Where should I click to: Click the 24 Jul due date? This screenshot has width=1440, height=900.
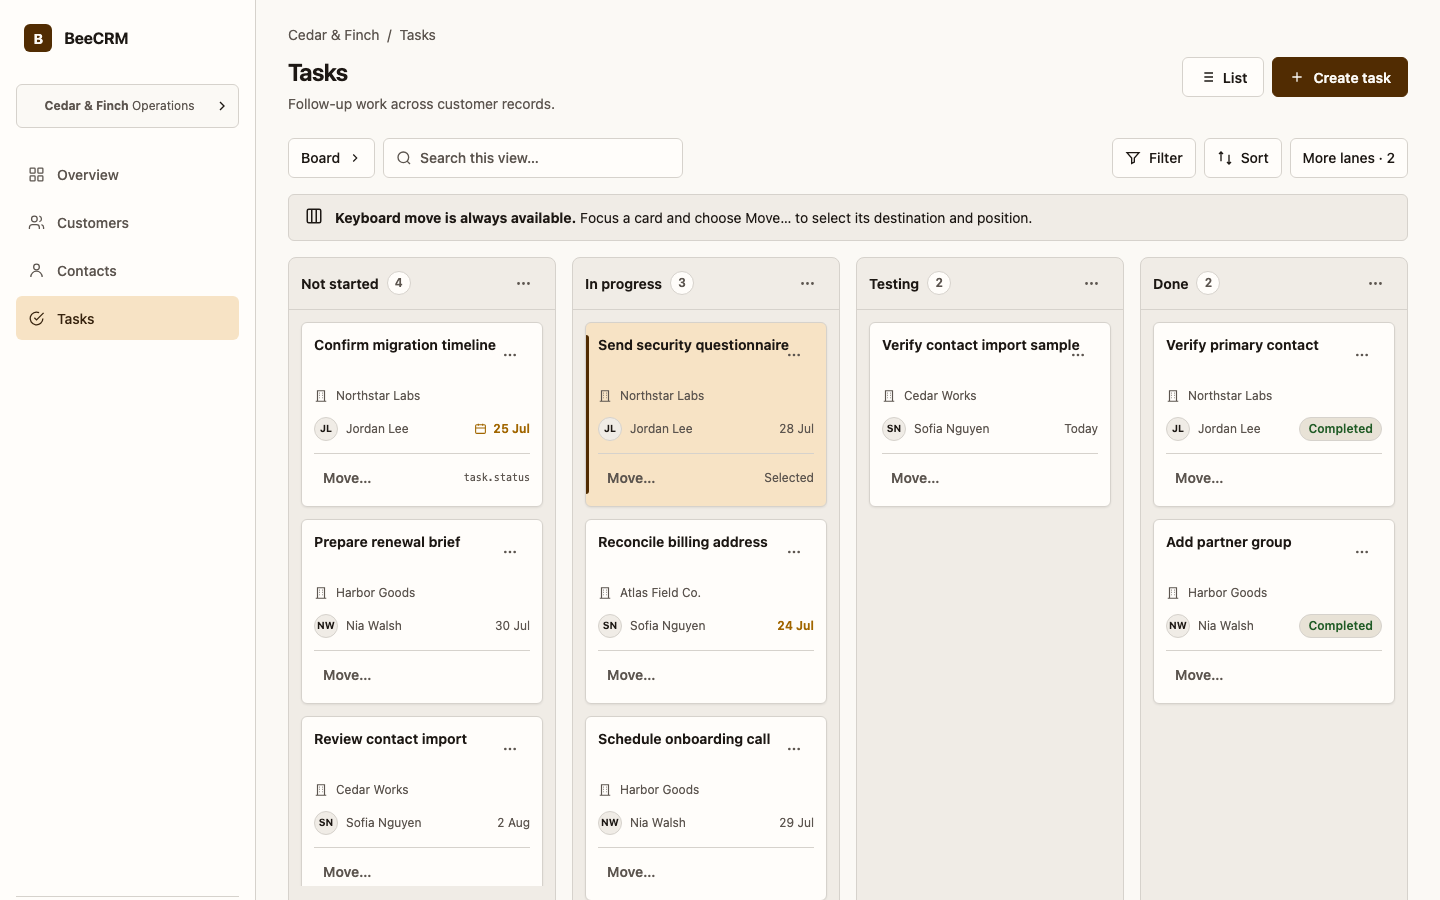click(x=795, y=626)
